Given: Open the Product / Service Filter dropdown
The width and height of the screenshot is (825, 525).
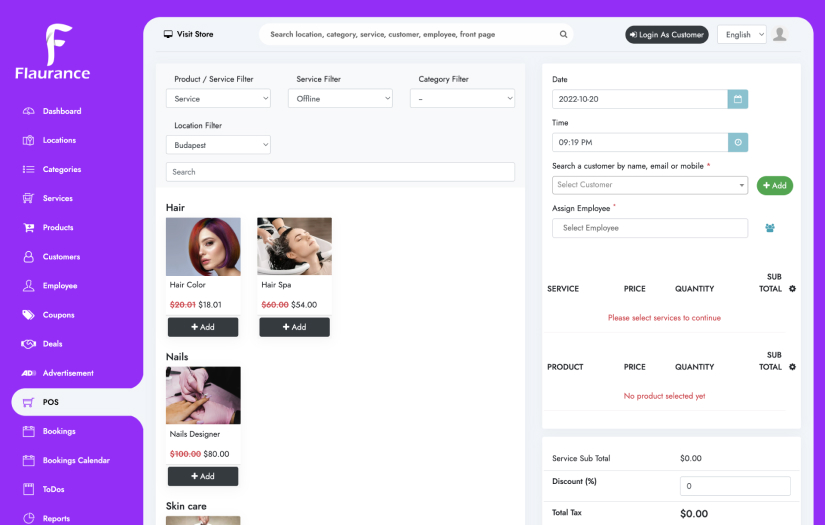Looking at the screenshot, I should tap(218, 98).
